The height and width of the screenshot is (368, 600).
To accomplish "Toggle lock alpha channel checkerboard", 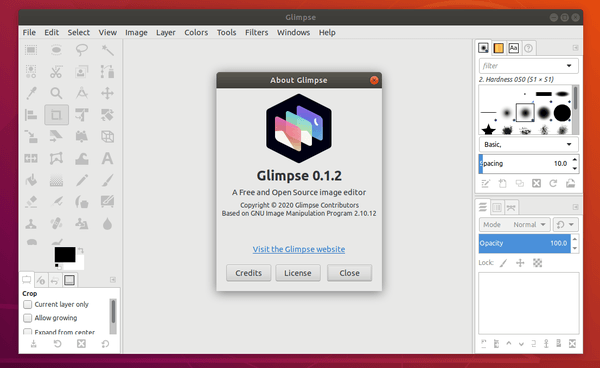I will 537,263.
